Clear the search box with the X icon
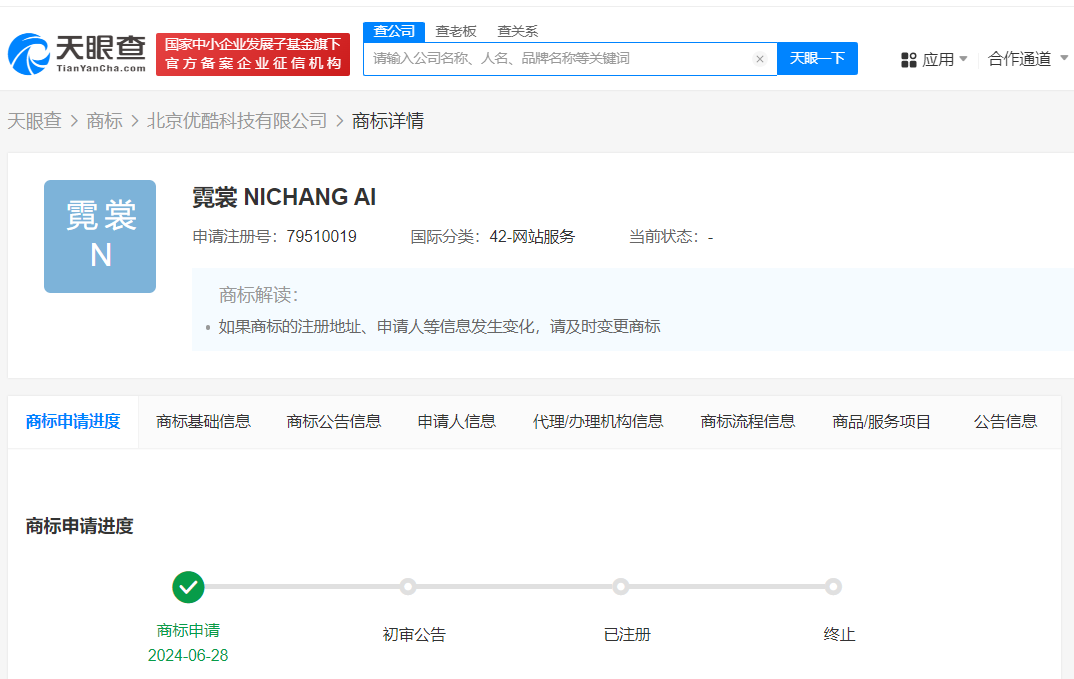Screen dimensions: 1074x679 pos(760,59)
